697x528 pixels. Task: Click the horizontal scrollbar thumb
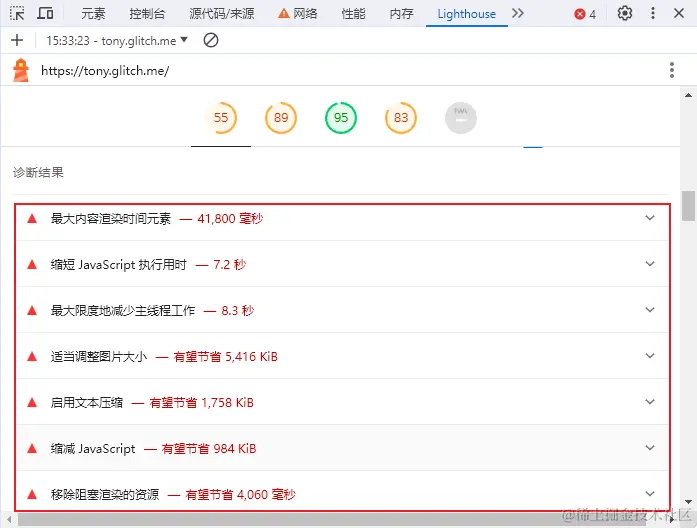pos(331,520)
